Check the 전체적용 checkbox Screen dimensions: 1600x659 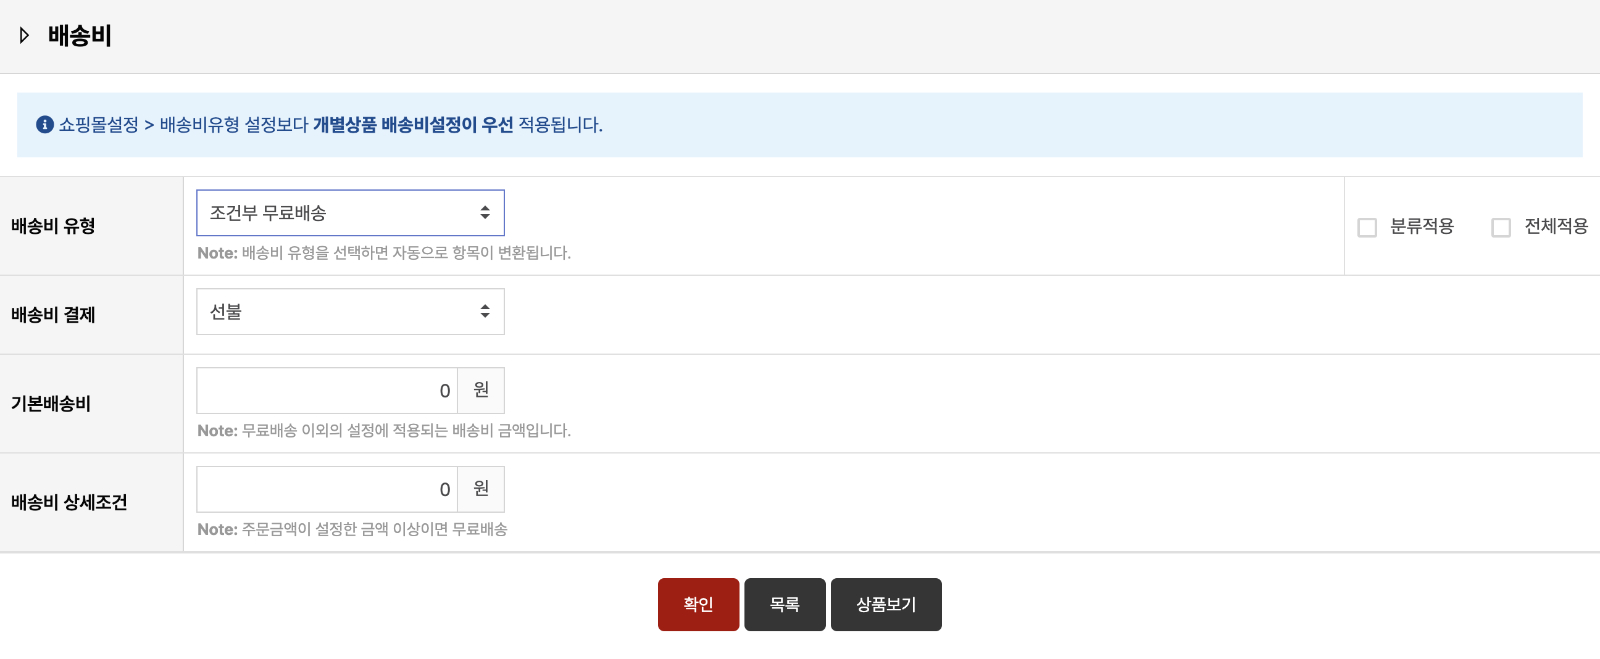pos(1501,227)
